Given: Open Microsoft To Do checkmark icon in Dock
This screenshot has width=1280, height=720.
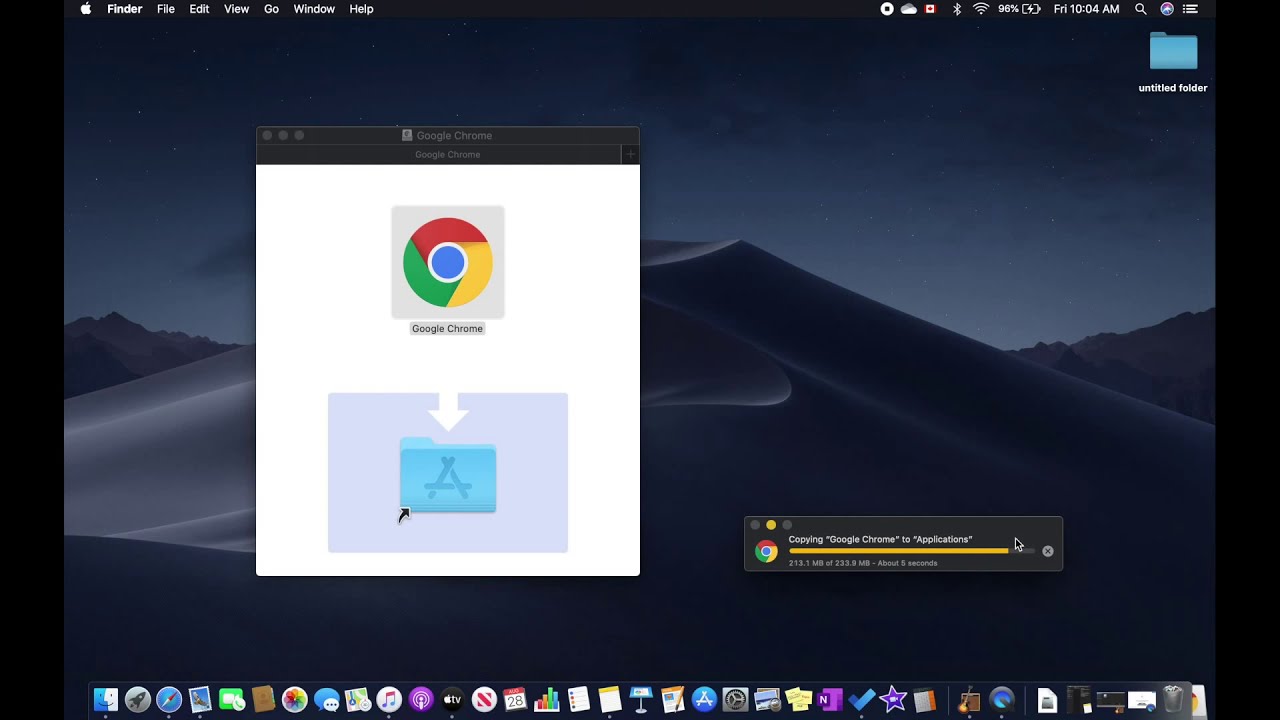Looking at the screenshot, I should click(x=861, y=700).
